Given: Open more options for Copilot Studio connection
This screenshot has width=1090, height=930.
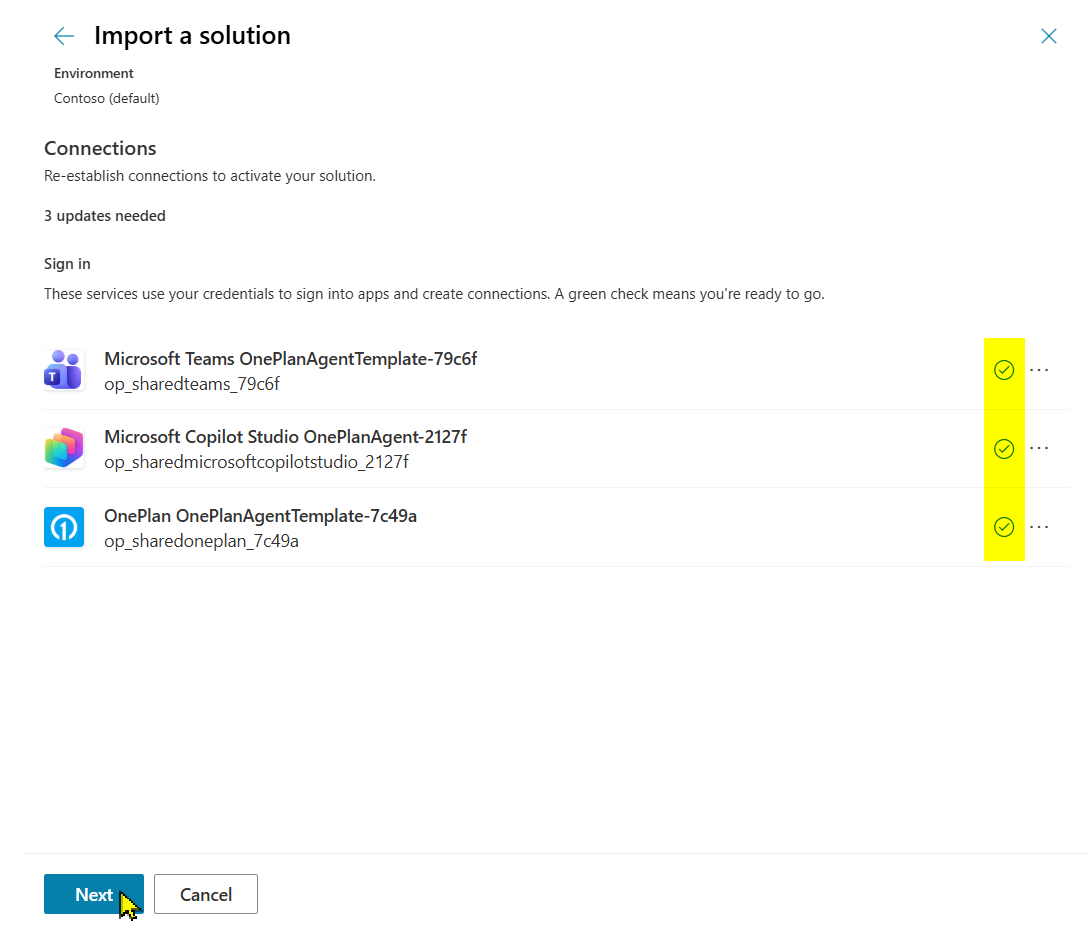Looking at the screenshot, I should 1039,448.
